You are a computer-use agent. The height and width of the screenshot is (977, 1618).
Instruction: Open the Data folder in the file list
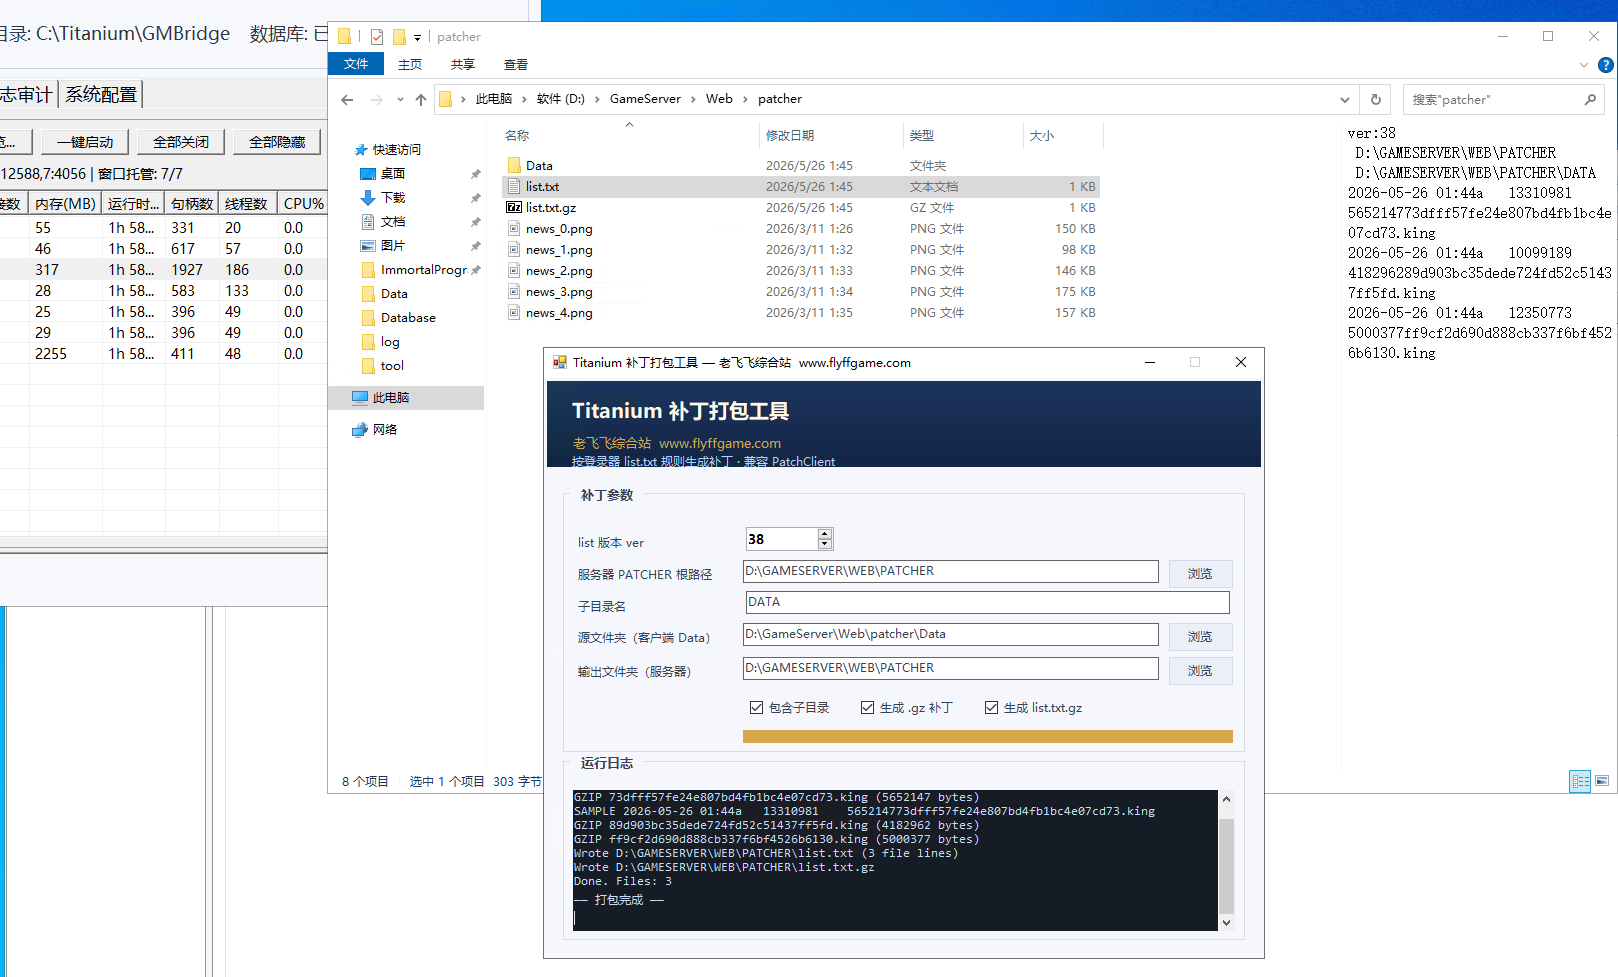[539, 166]
